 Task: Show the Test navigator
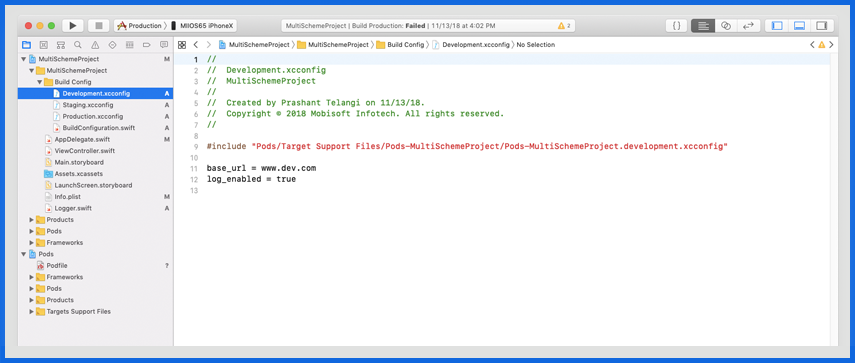pos(112,45)
